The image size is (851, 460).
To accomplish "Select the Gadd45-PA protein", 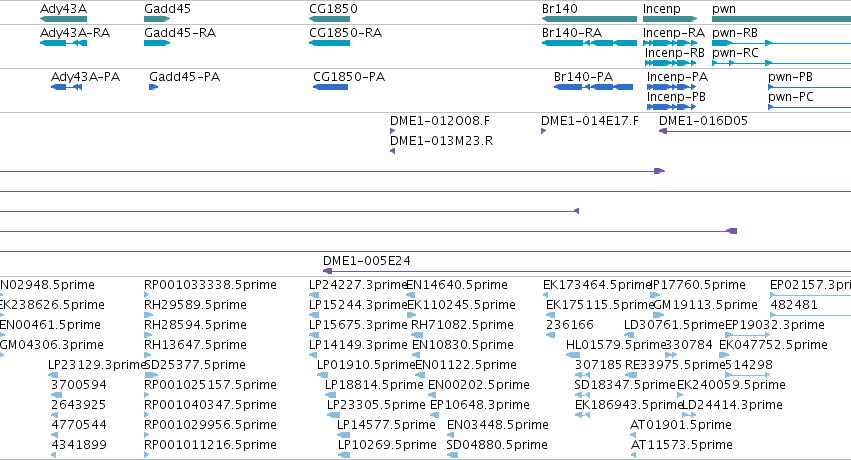I will pos(185,77).
